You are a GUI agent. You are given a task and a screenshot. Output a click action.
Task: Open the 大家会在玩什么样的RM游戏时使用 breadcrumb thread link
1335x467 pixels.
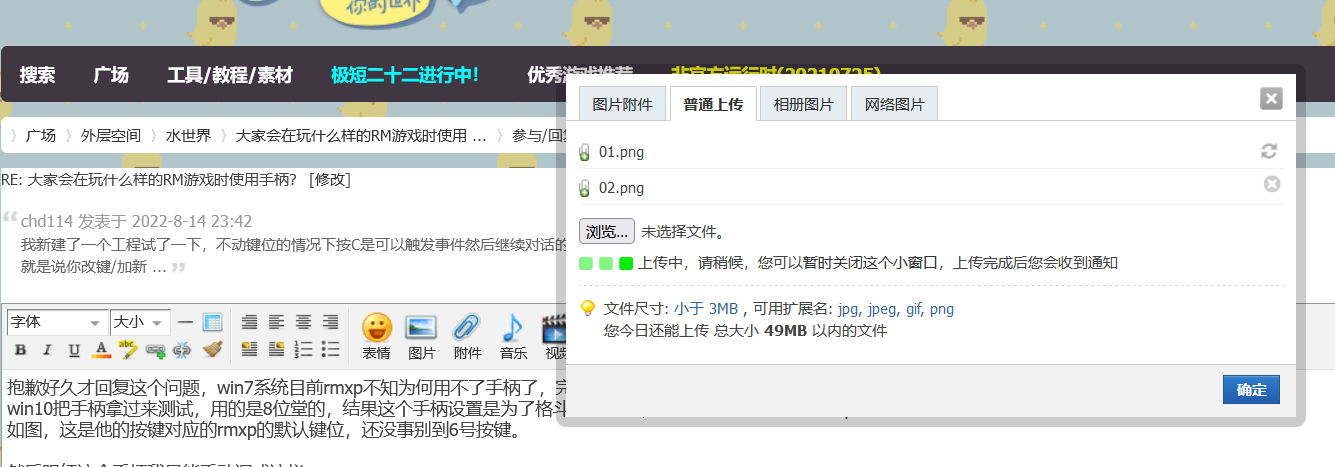[361, 136]
